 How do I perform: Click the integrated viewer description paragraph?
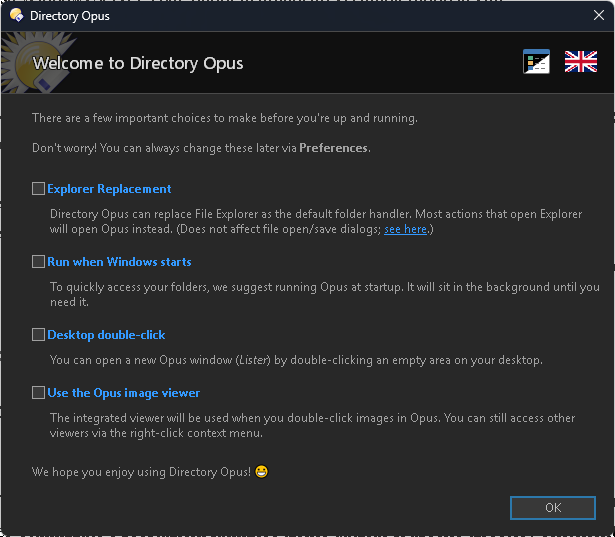(x=313, y=426)
